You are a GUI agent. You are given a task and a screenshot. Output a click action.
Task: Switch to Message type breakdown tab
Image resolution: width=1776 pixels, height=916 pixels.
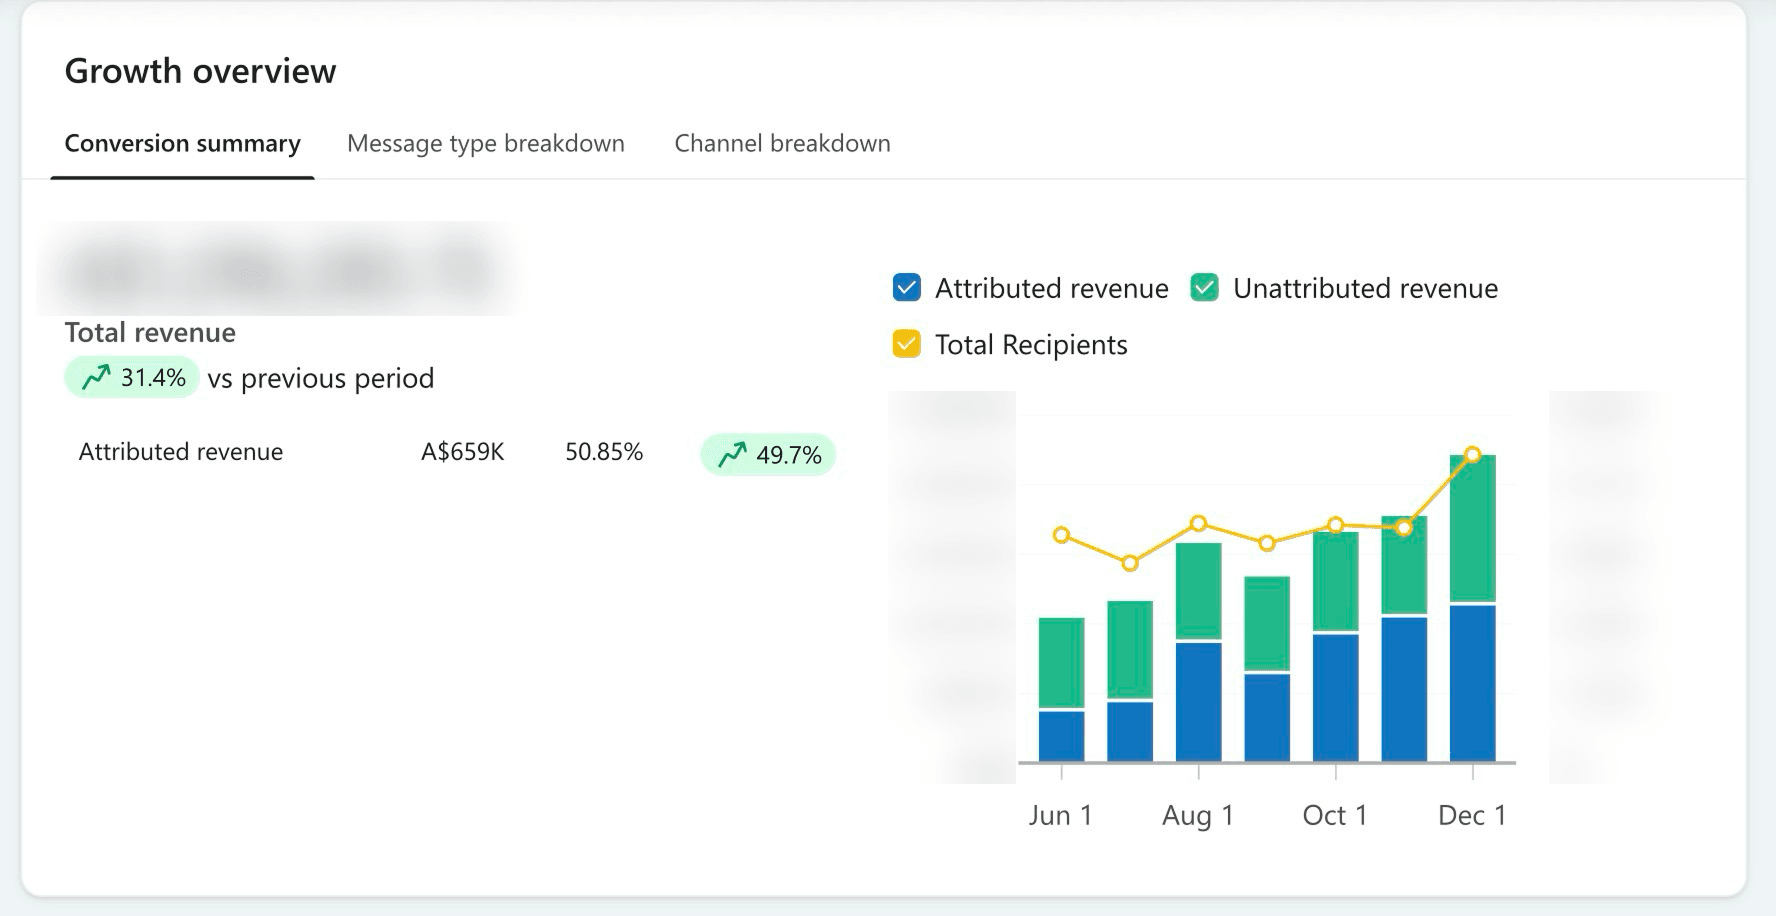pos(485,143)
